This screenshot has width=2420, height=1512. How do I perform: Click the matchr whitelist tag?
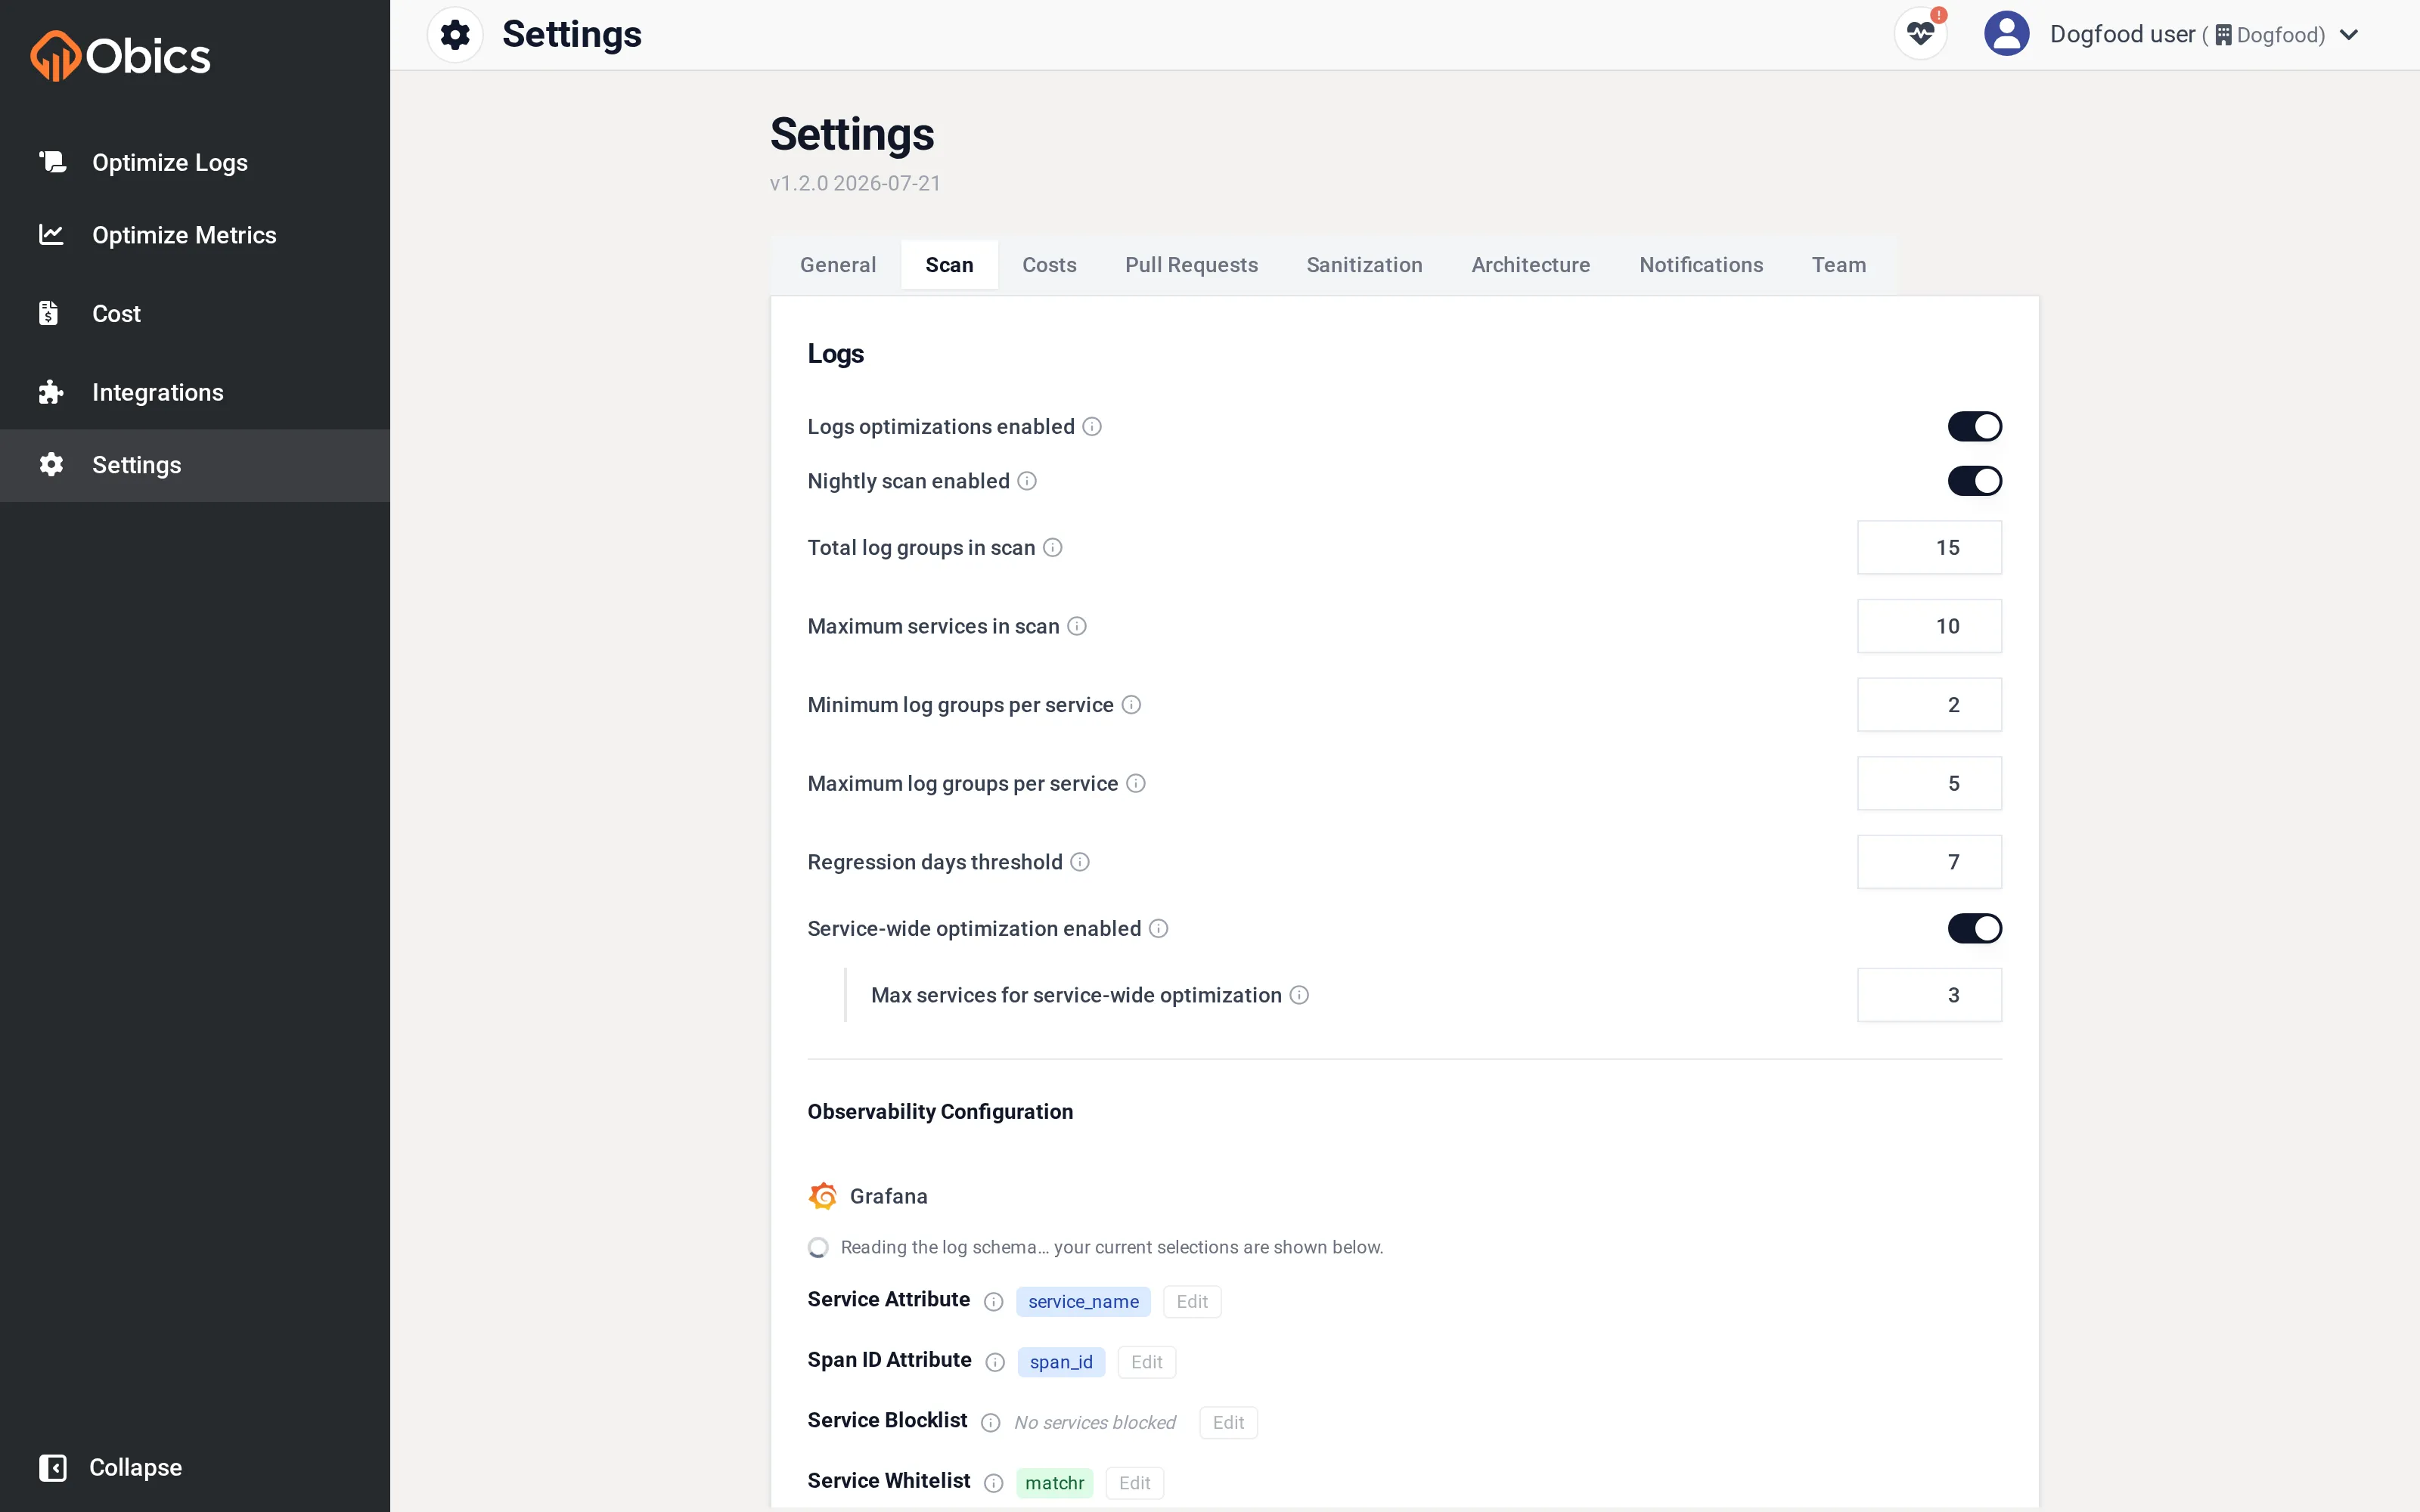[1054, 1483]
